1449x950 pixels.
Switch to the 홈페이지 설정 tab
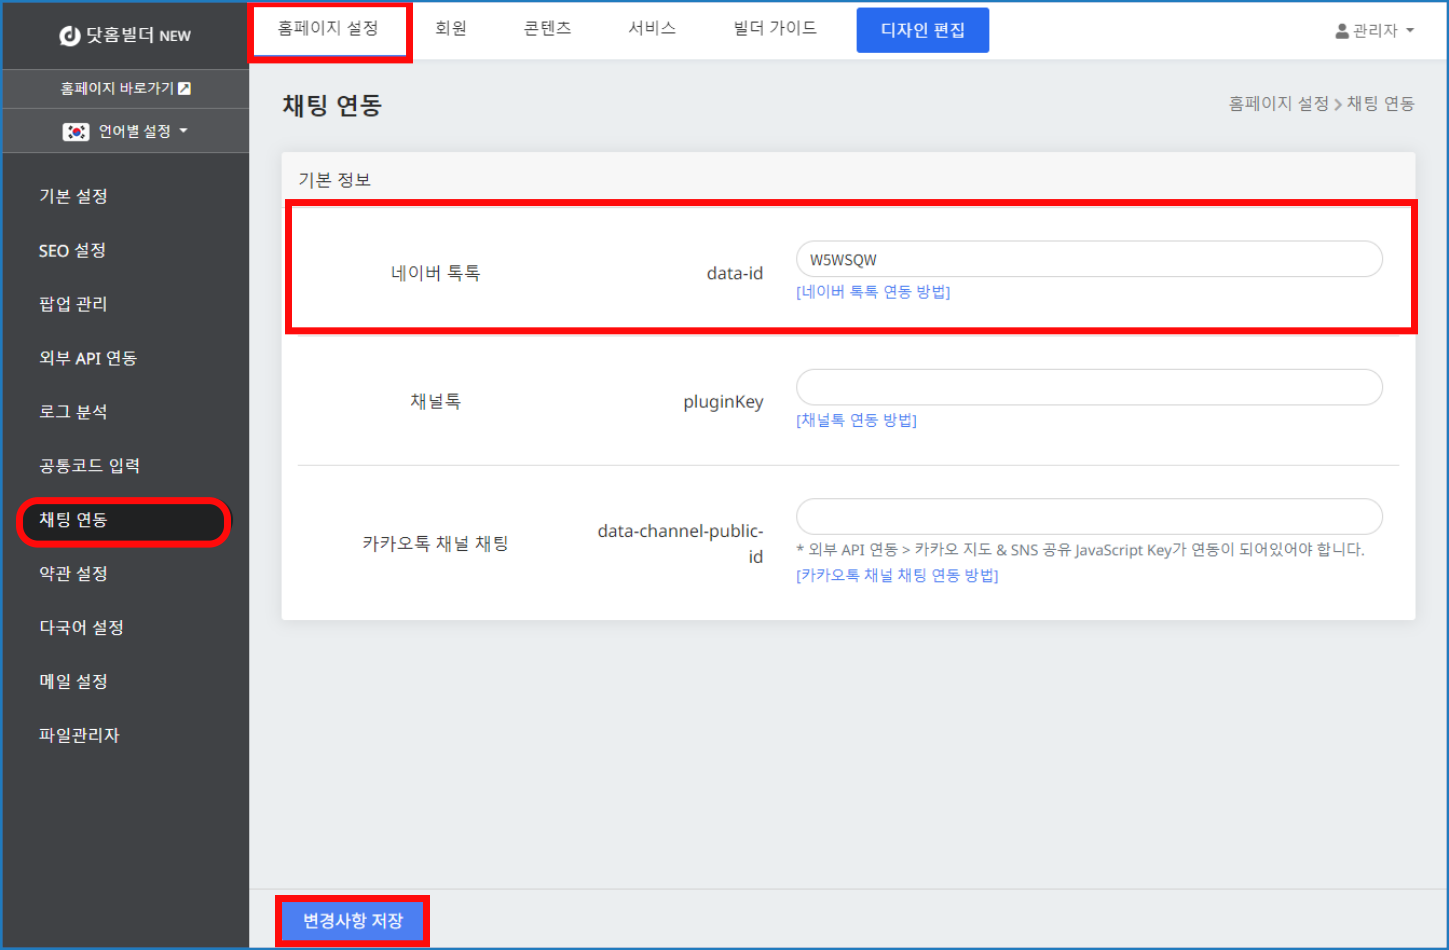coord(328,29)
